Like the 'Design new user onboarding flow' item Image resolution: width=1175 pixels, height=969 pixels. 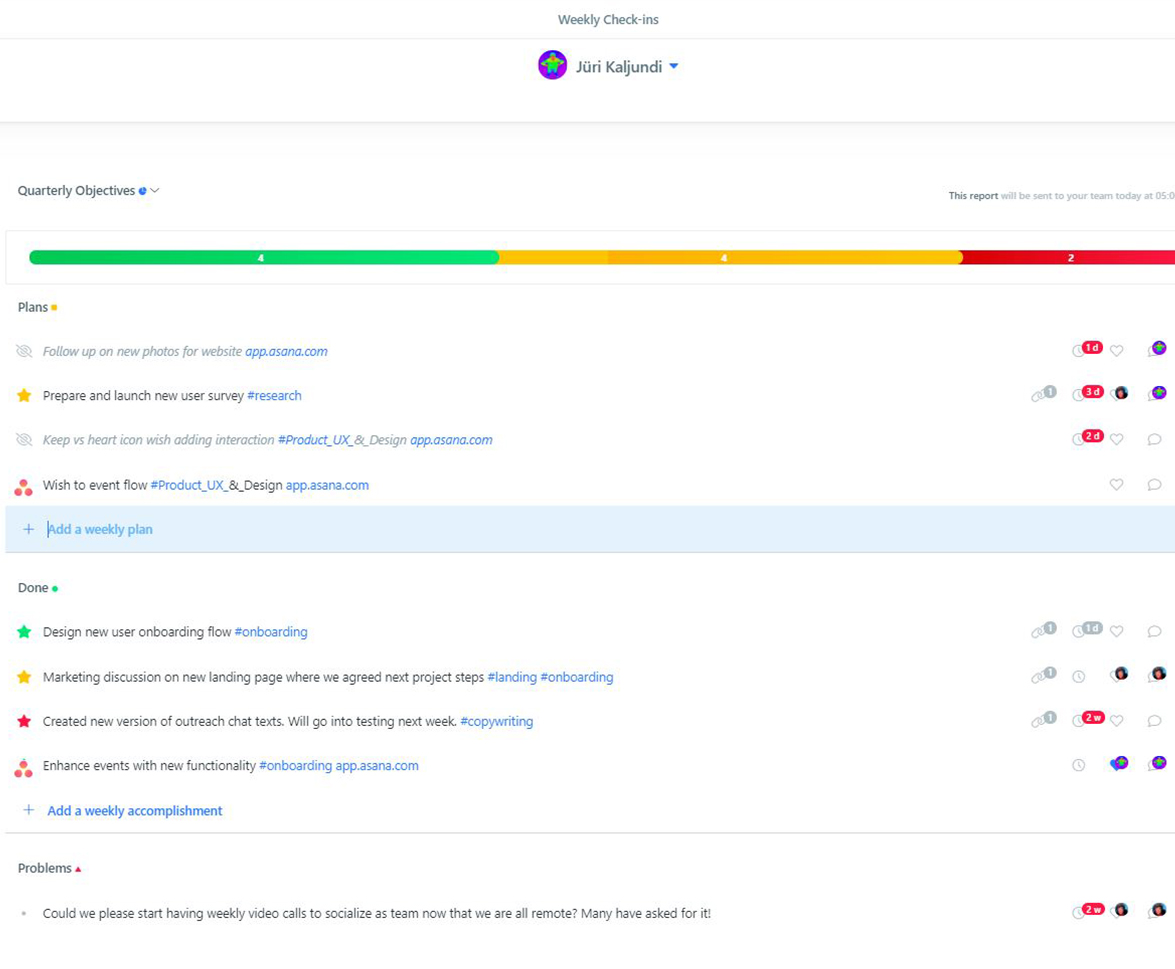[1117, 631]
